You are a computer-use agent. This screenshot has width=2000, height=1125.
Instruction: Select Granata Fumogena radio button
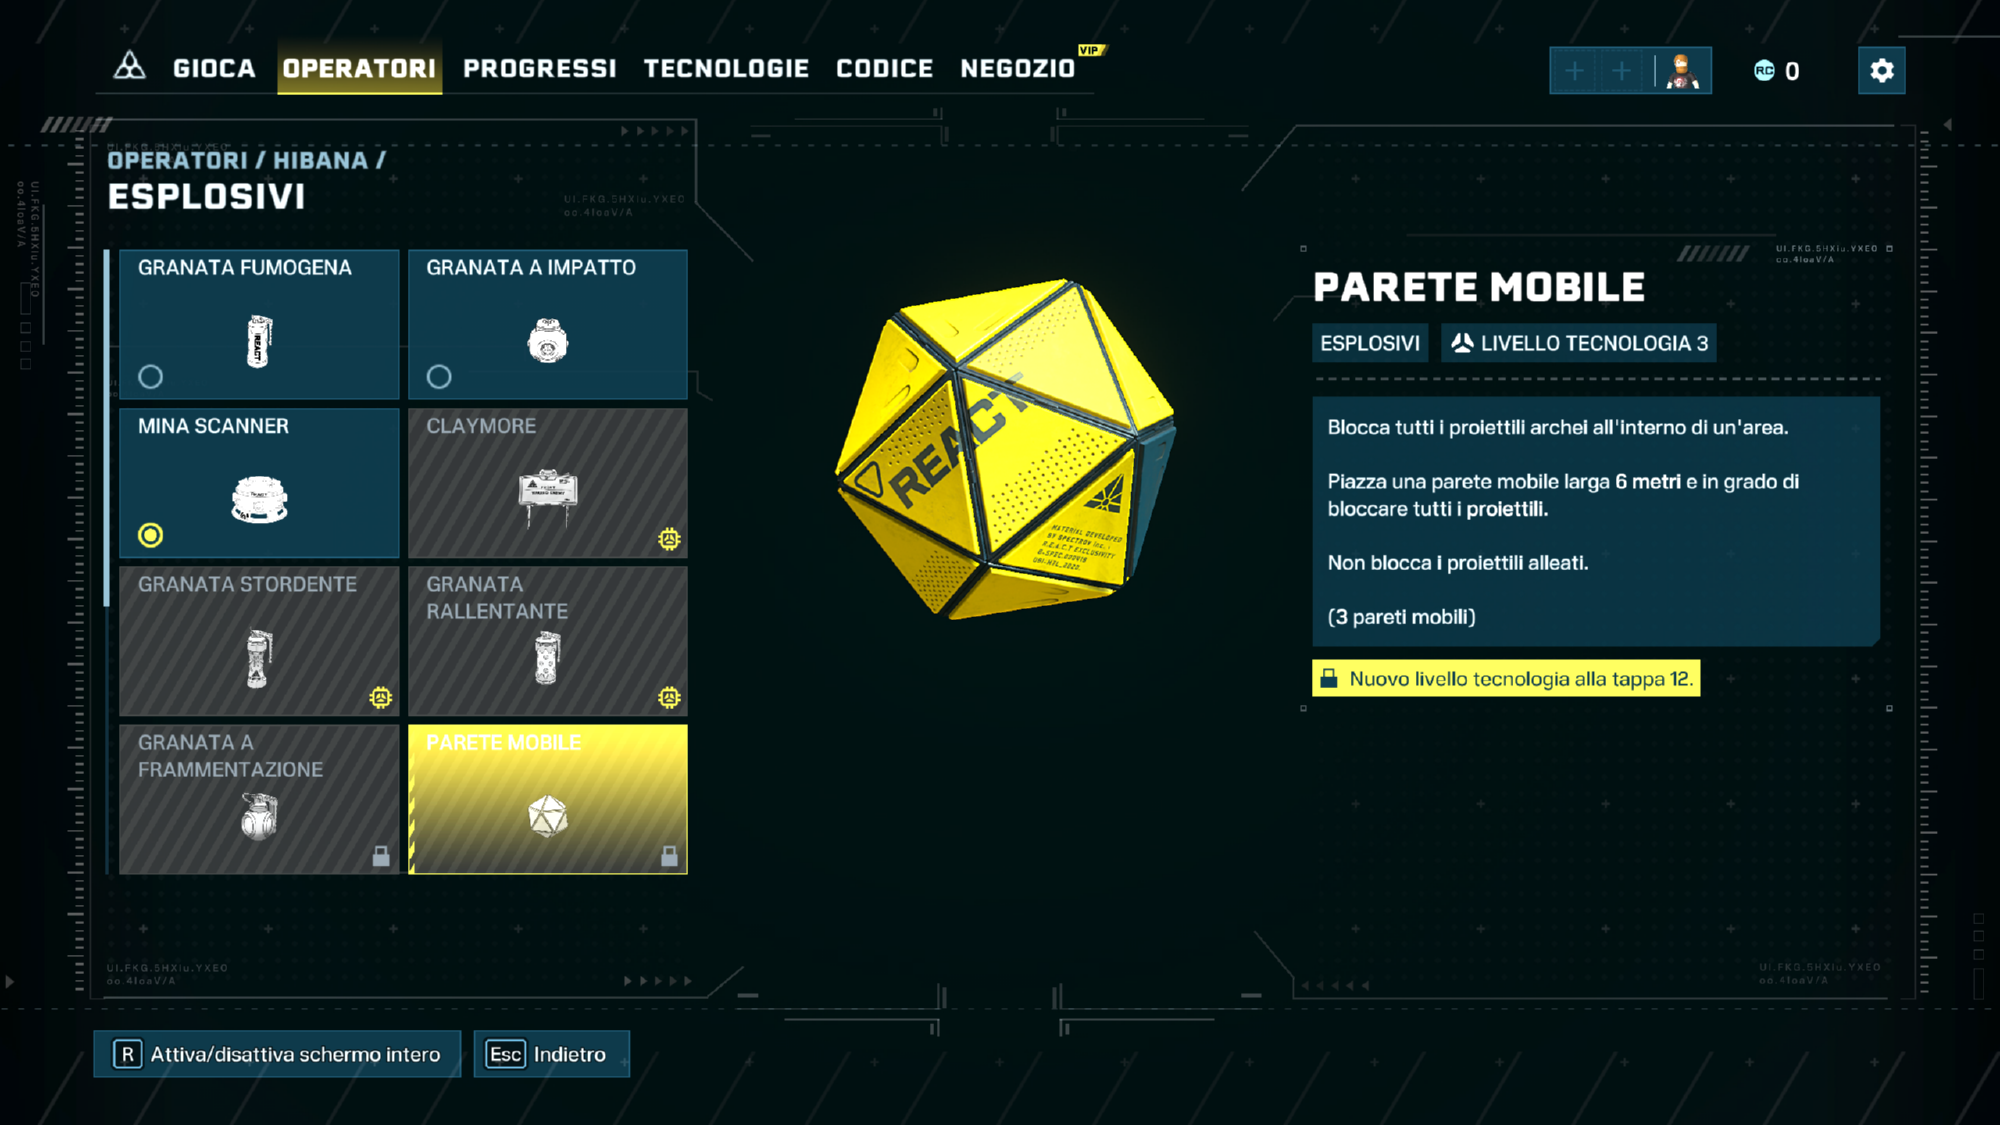[150, 377]
